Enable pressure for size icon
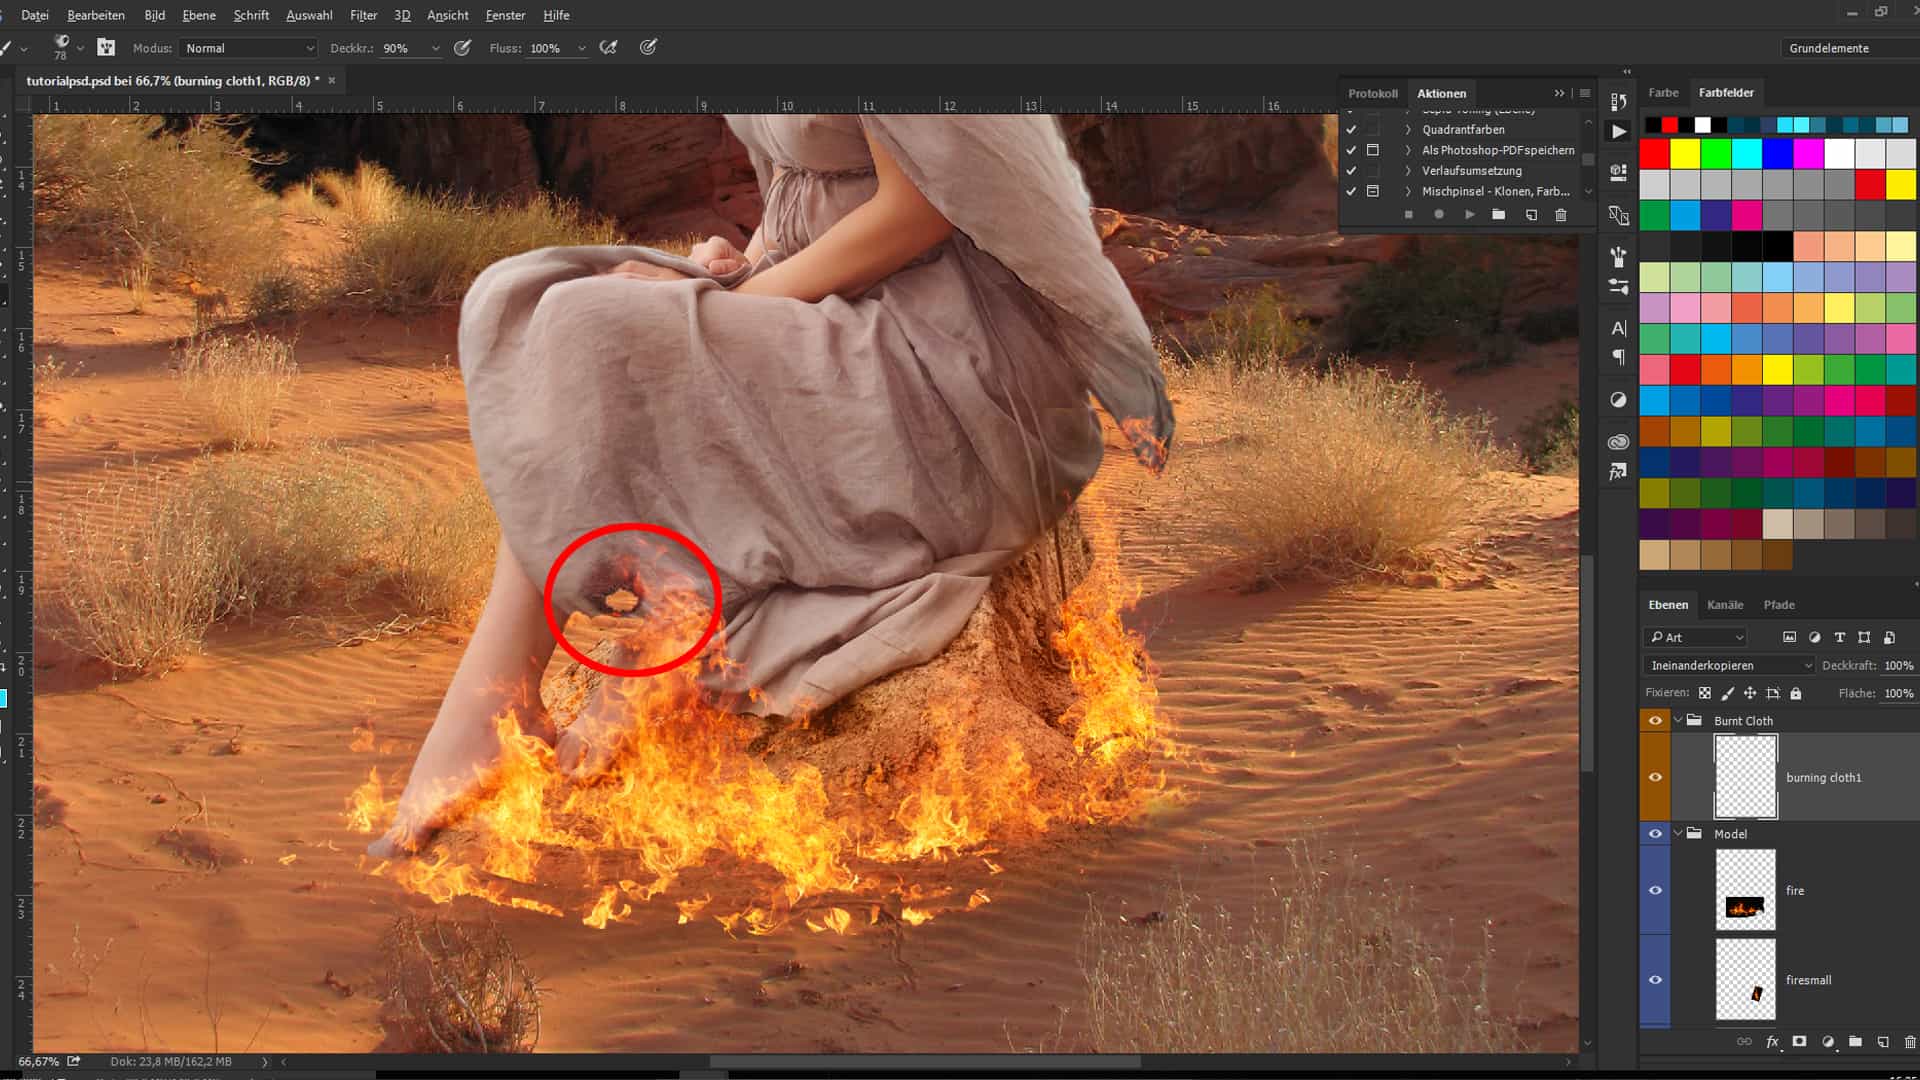The height and width of the screenshot is (1080, 1920). (648, 47)
